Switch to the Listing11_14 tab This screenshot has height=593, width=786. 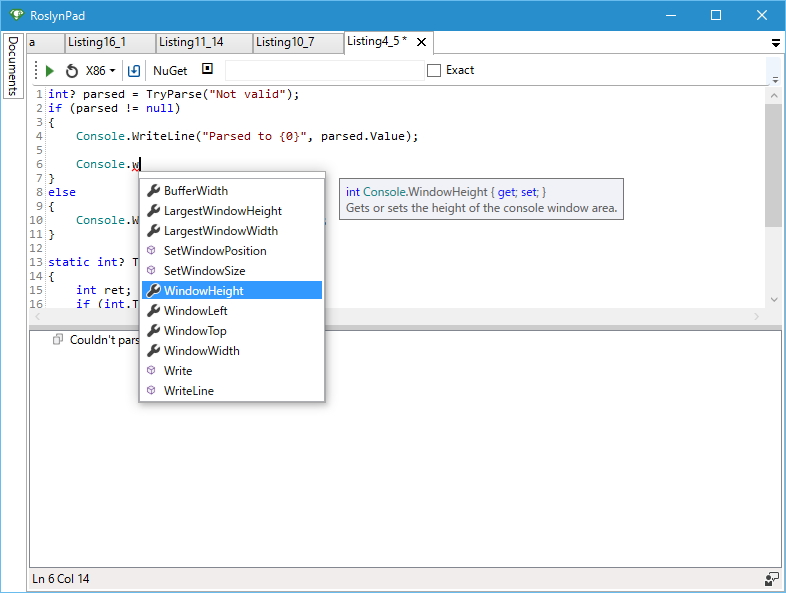(x=204, y=43)
